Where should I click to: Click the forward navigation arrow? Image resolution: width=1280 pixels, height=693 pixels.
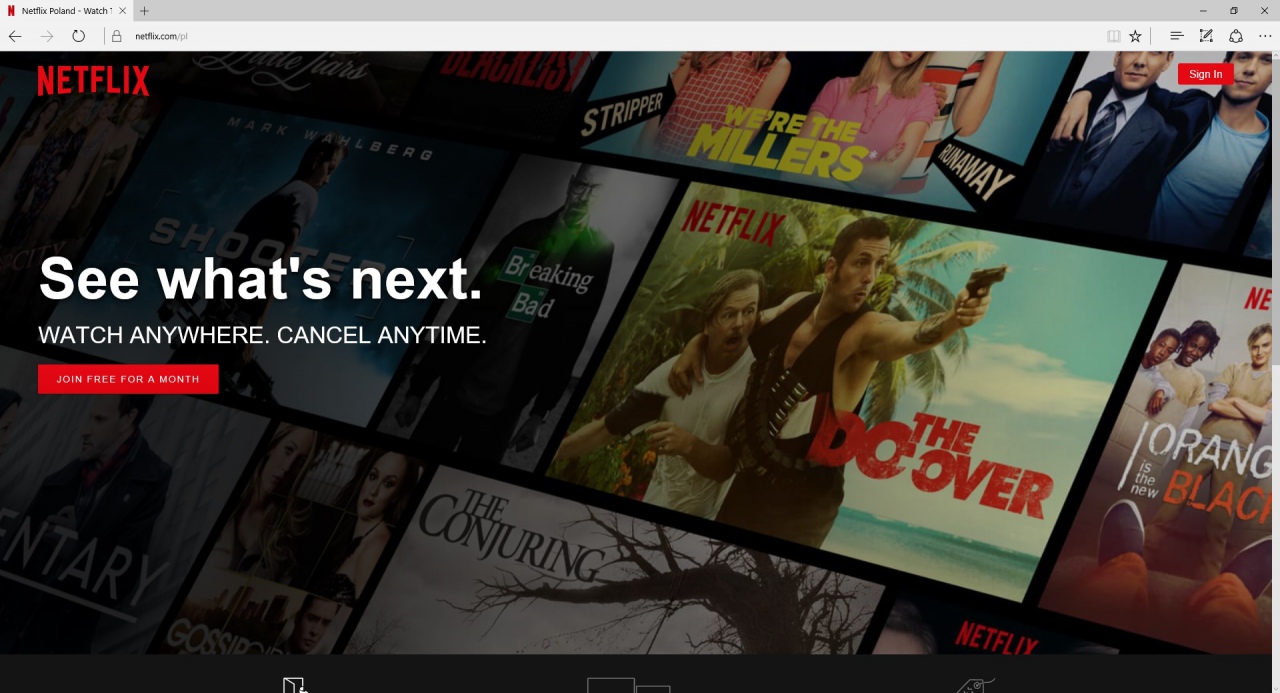pyautogui.click(x=46, y=35)
